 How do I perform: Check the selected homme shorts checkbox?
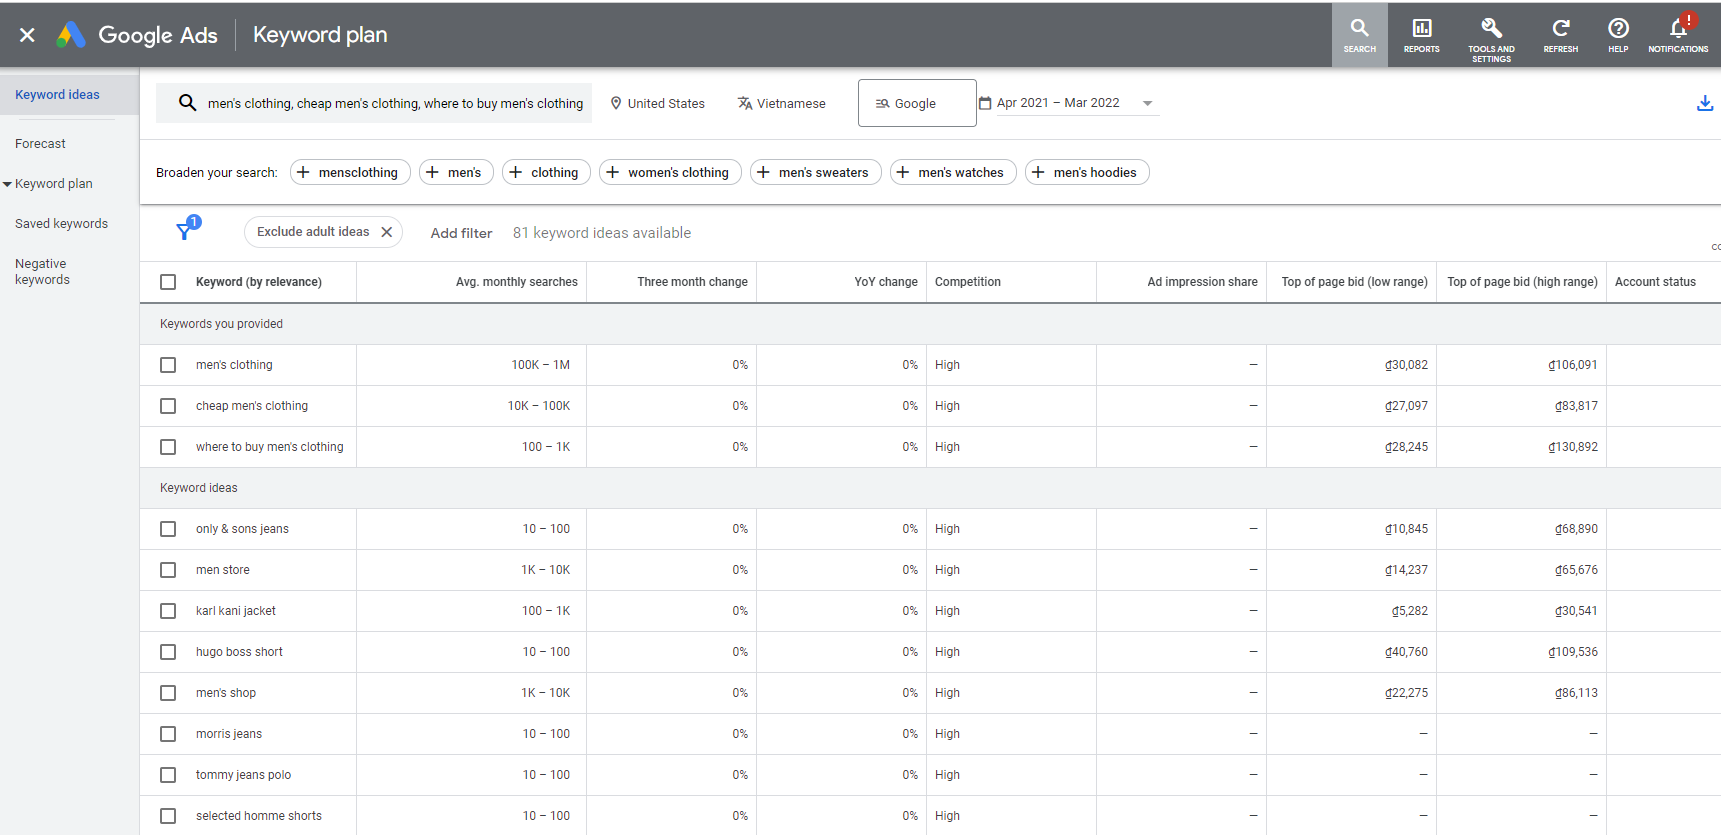click(x=168, y=816)
